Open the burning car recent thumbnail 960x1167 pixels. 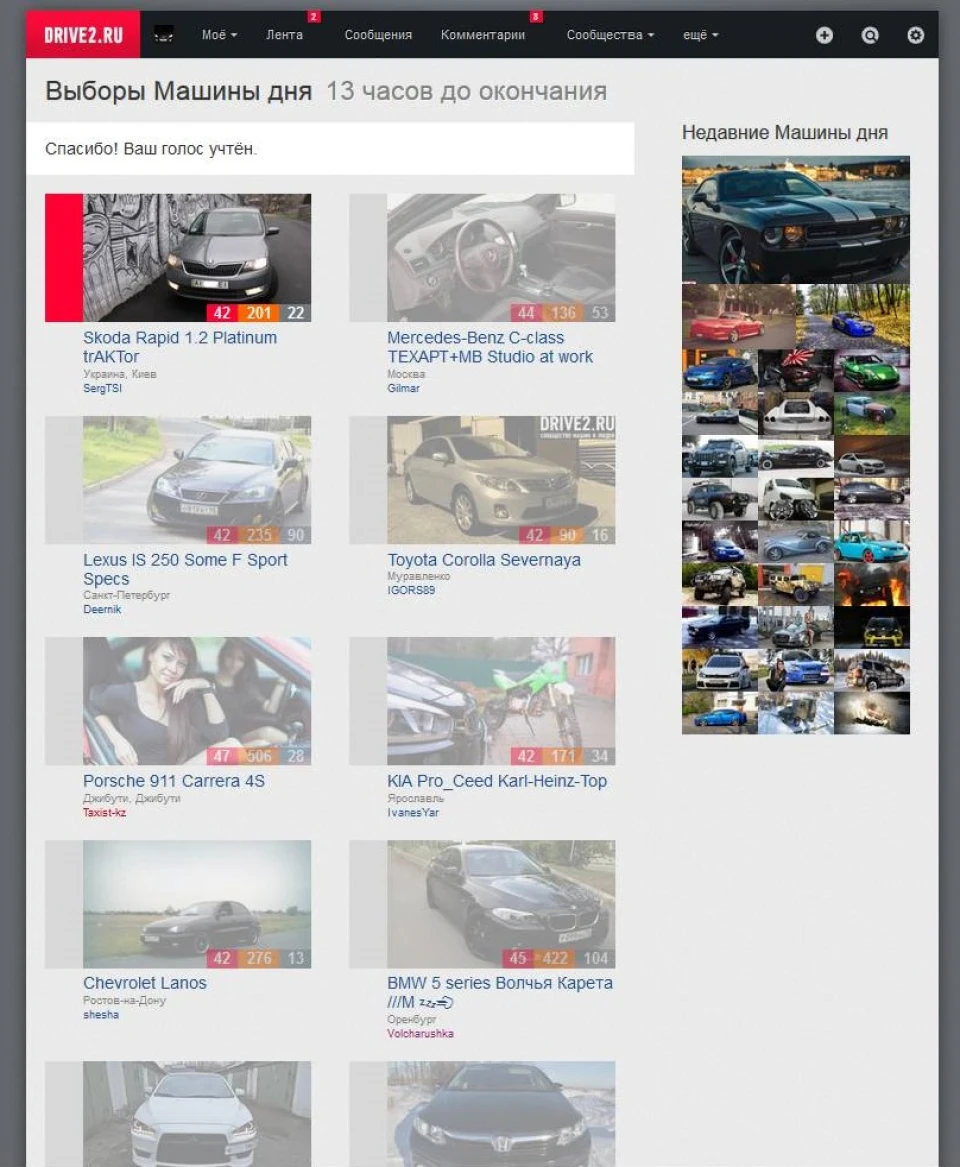point(871,584)
